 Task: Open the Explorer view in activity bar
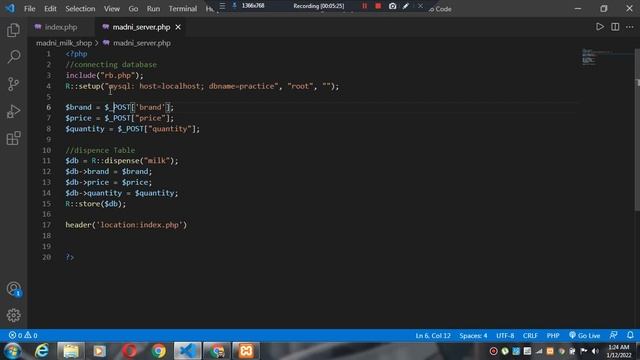click(x=13, y=30)
